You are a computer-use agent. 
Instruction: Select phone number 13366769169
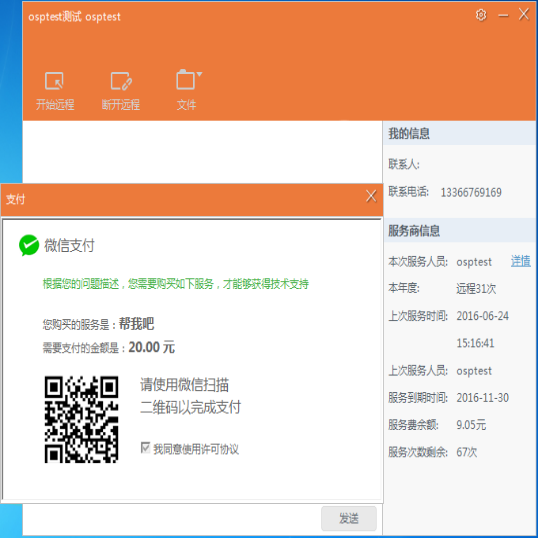[471, 192]
